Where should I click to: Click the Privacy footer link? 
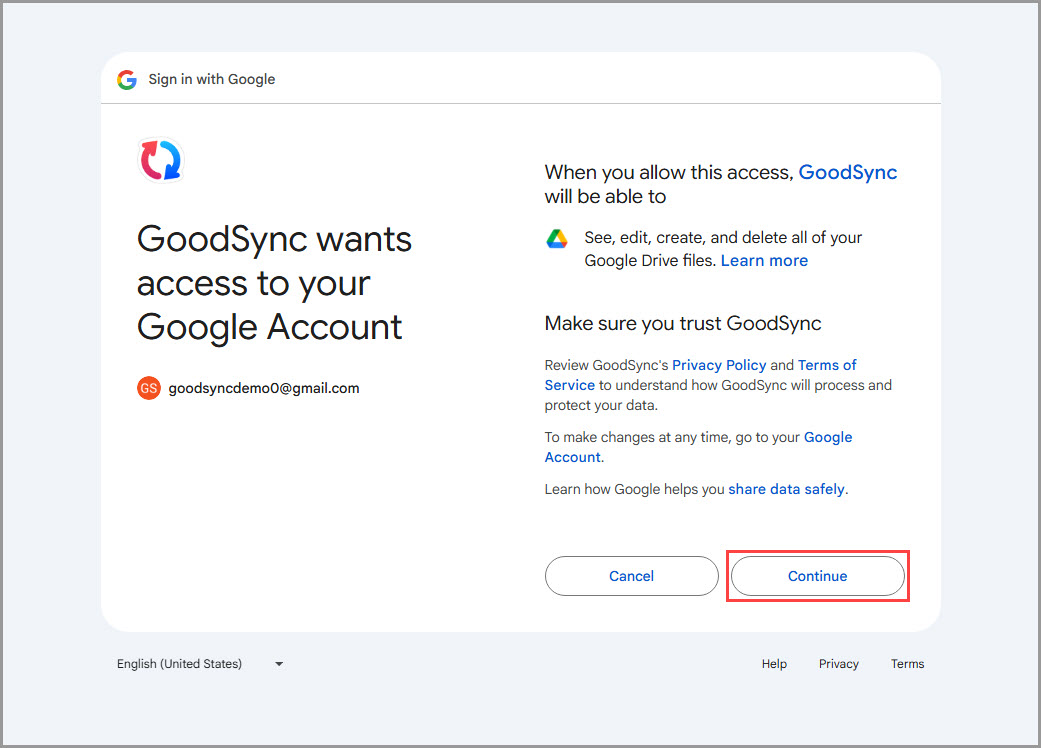coord(839,664)
